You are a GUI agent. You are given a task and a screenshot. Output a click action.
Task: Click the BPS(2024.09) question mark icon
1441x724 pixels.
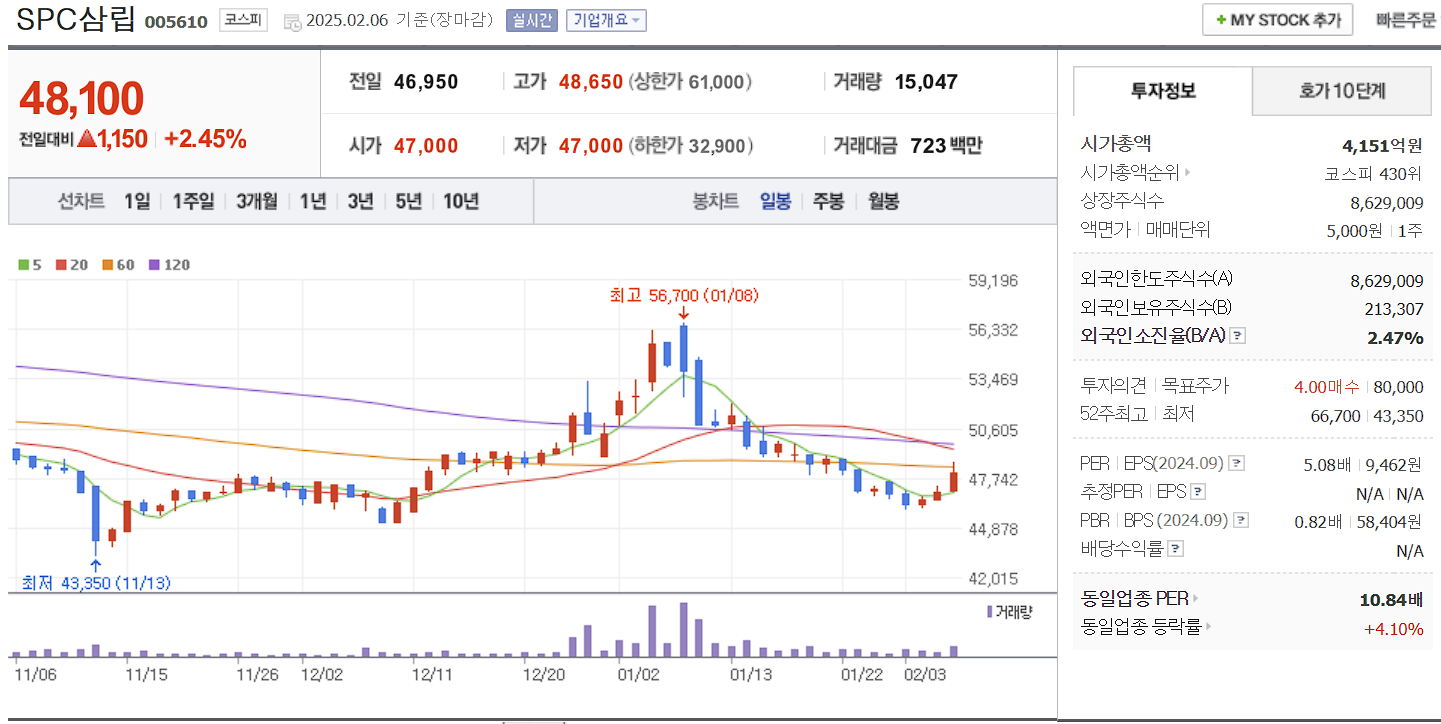(1241, 519)
